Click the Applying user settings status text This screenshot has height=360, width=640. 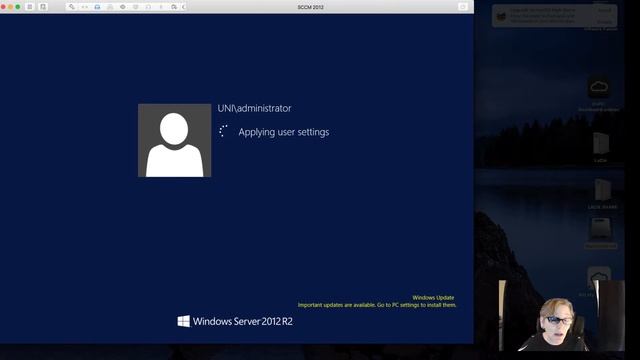pos(284,132)
